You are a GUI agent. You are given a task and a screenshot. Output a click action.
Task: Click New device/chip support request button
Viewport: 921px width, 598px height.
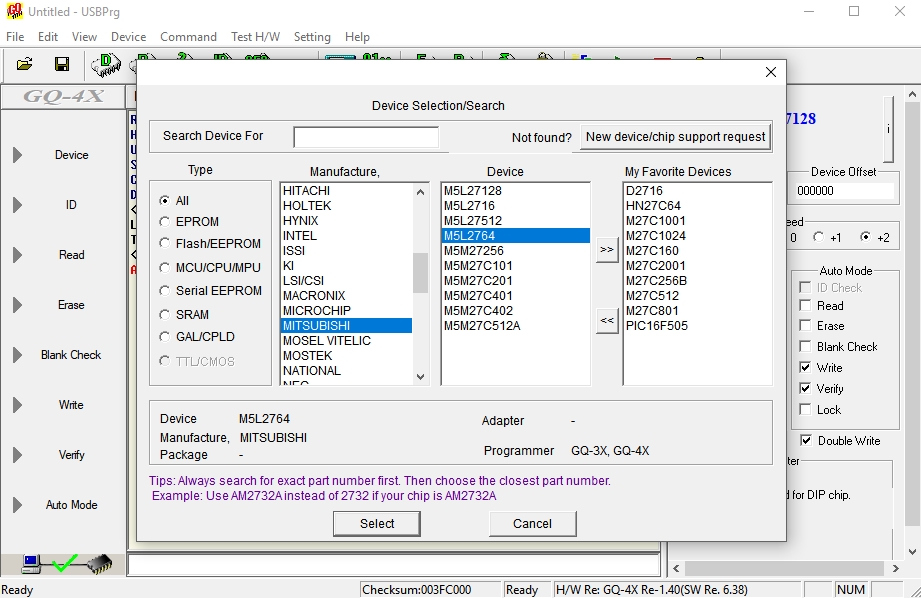(675, 137)
